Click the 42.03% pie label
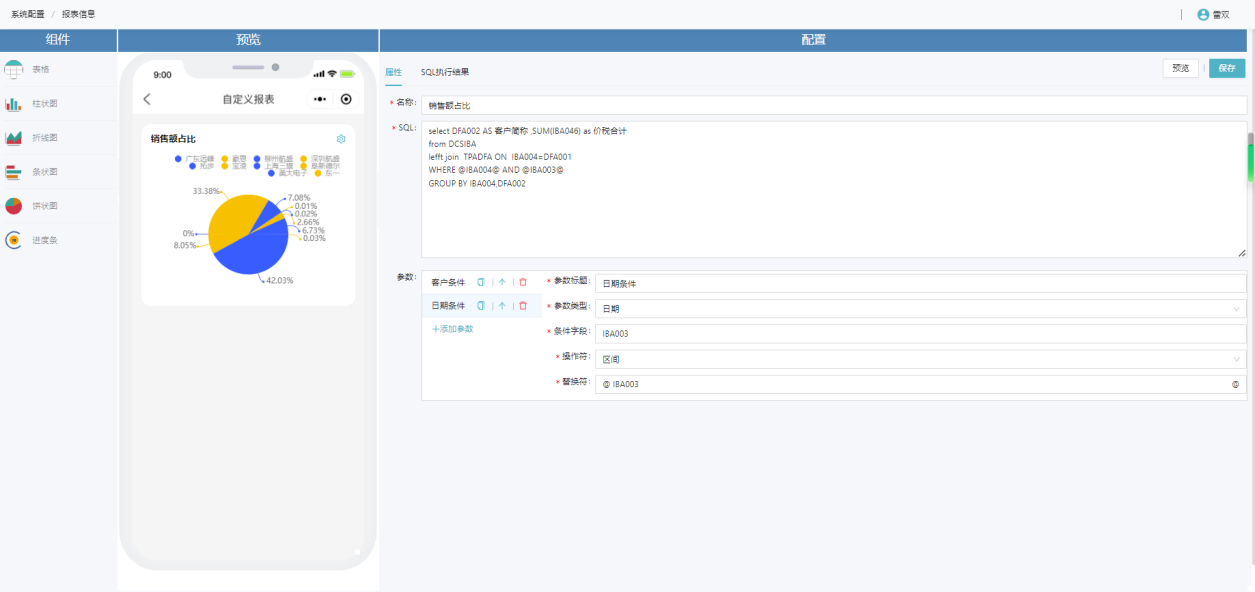The height and width of the screenshot is (592, 1255). point(279,281)
